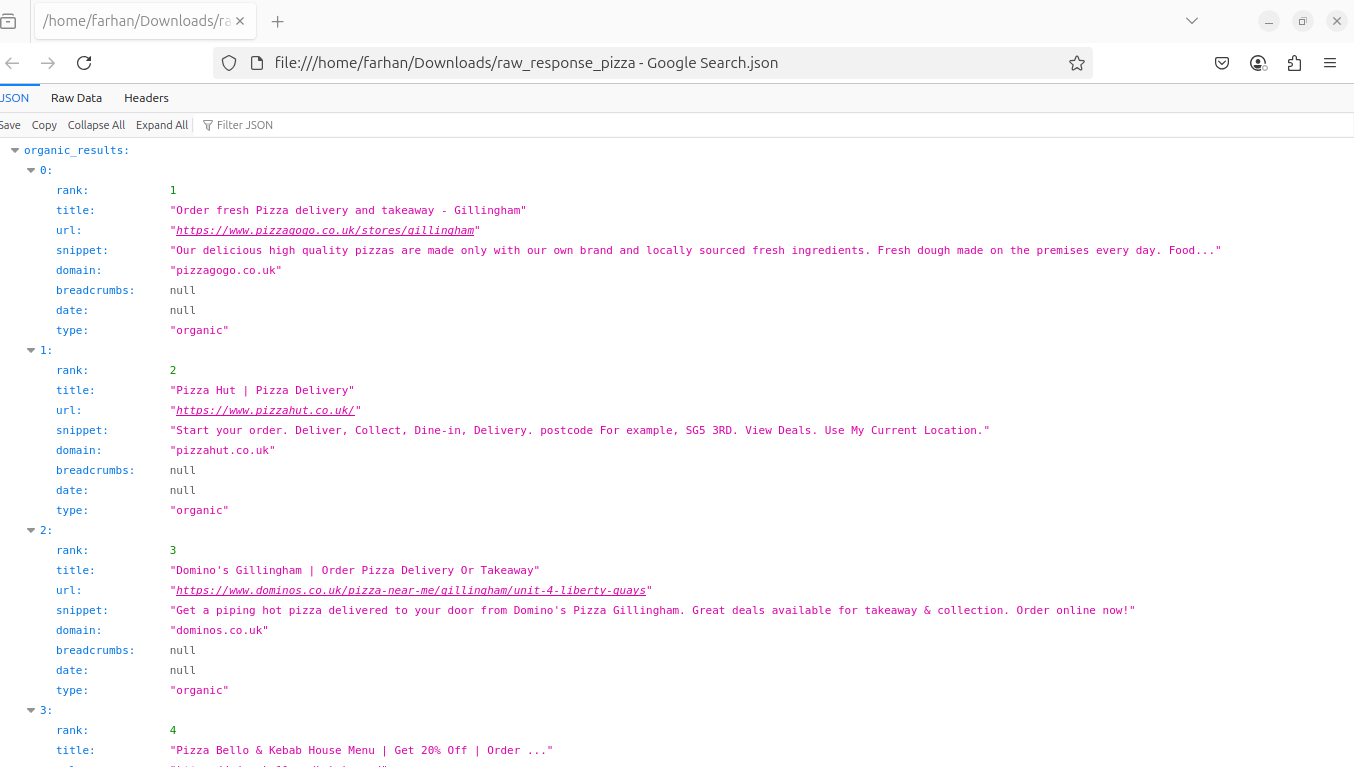Click the "dominos.co.uk" domain value
Viewport: 1354px width, 767px height.
click(219, 630)
